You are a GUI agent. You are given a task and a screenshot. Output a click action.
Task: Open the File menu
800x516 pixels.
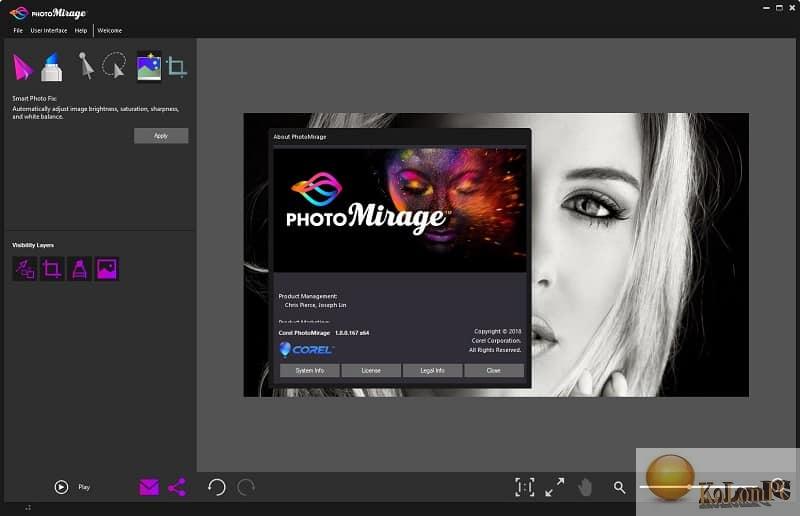tap(18, 31)
